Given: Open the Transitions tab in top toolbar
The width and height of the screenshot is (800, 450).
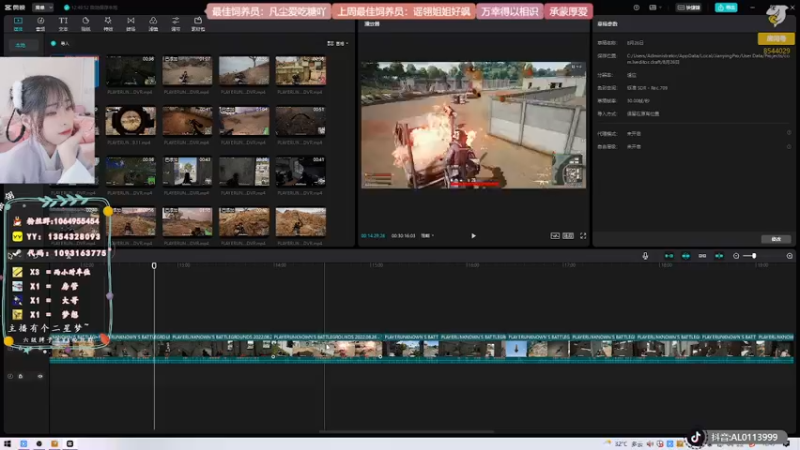Looking at the screenshot, I should 131,23.
